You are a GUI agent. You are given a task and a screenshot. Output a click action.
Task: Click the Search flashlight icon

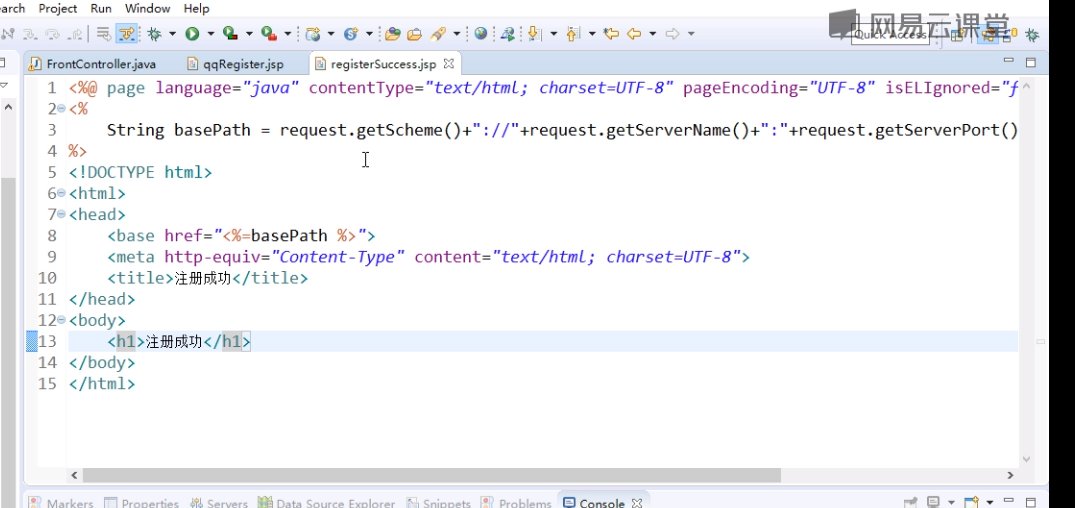click(x=438, y=34)
